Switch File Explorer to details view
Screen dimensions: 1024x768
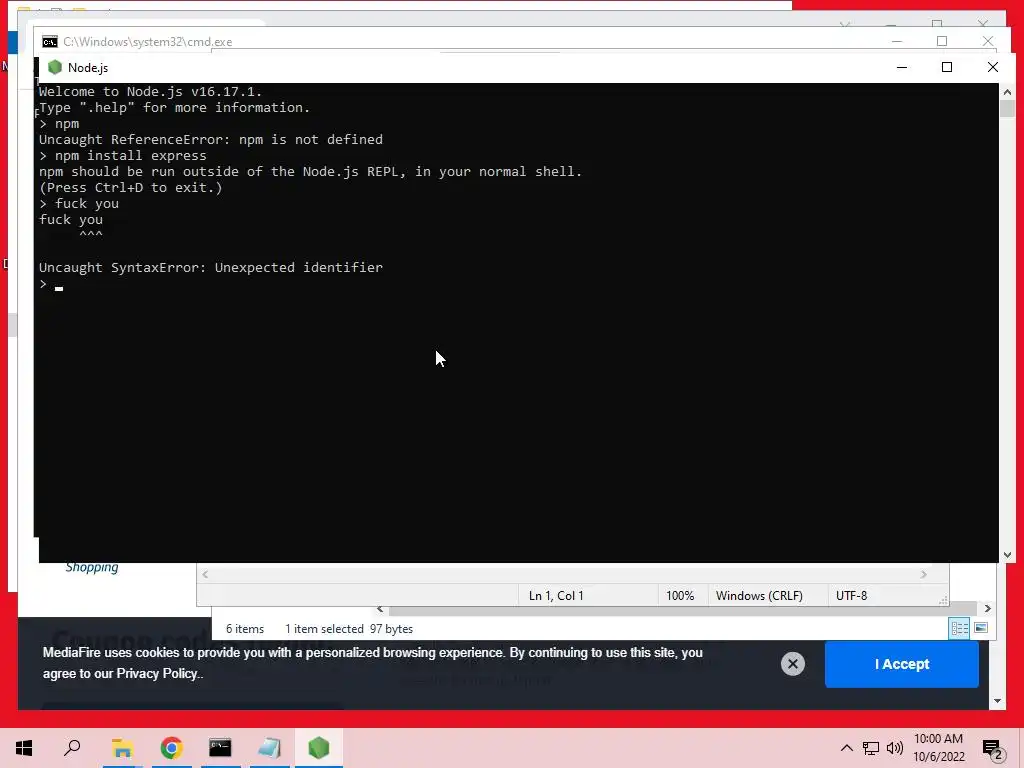[959, 628]
